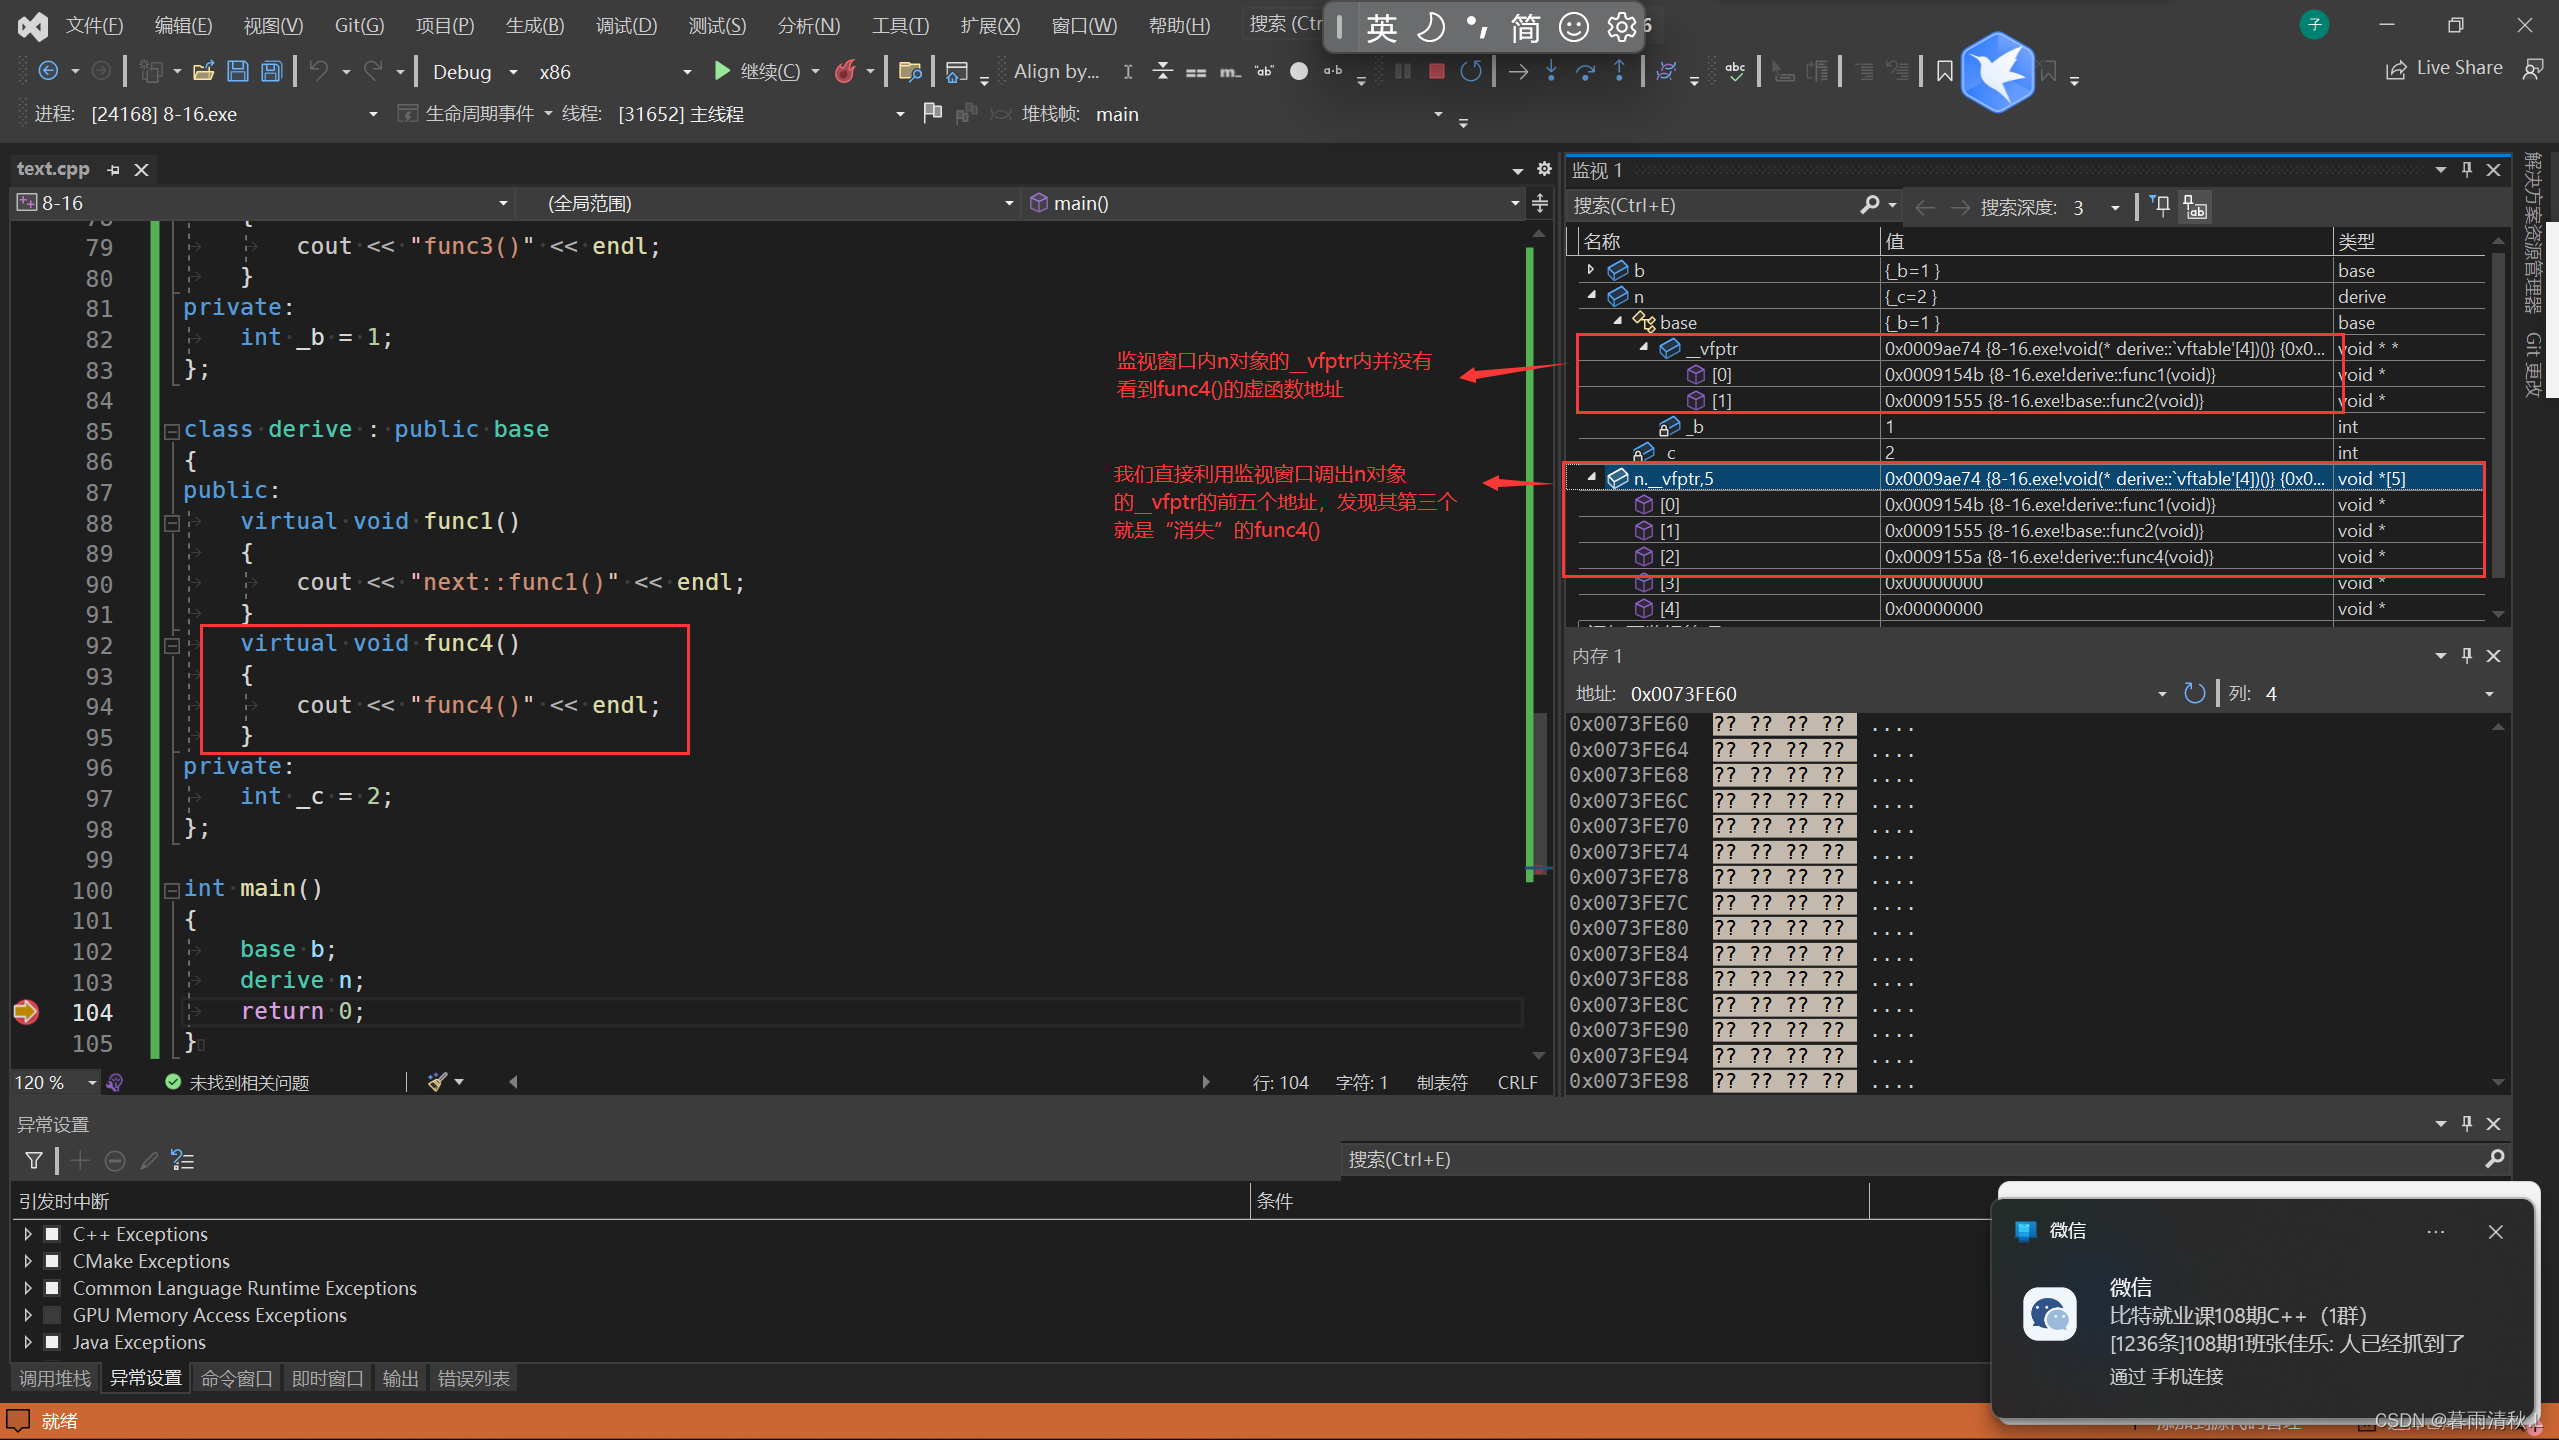Click the IME emoji smiley icon
Image resolution: width=2559 pixels, height=1440 pixels.
[1573, 27]
